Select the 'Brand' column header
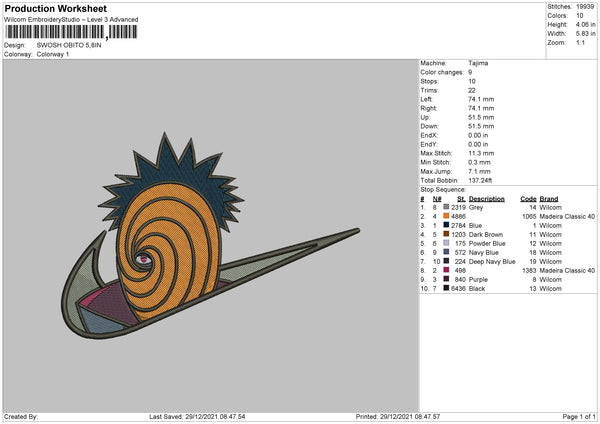 point(549,199)
